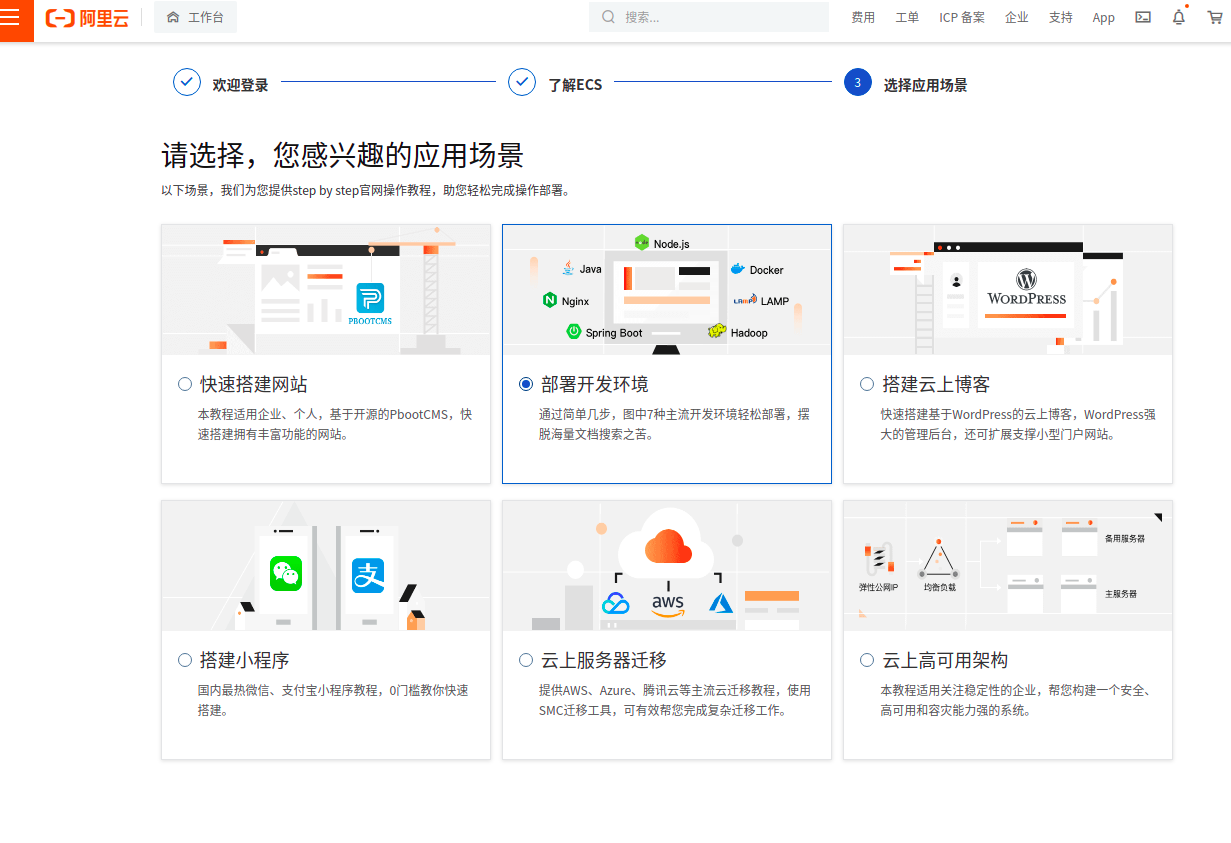Go to the 了解ECS step
1231x843 pixels.
pos(556,84)
